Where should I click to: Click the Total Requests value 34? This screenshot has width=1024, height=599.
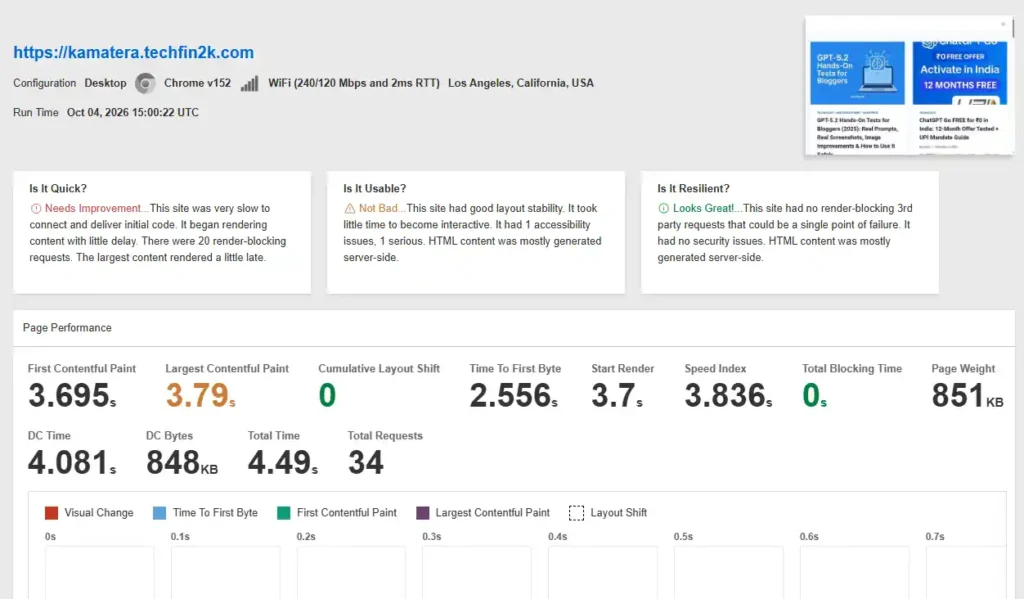click(366, 462)
